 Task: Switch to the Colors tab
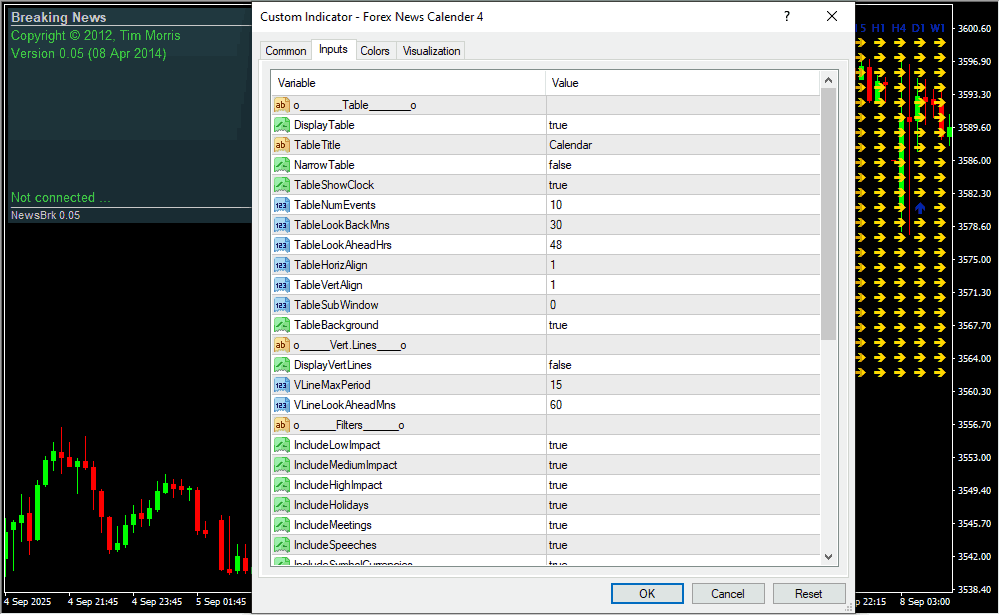(375, 51)
